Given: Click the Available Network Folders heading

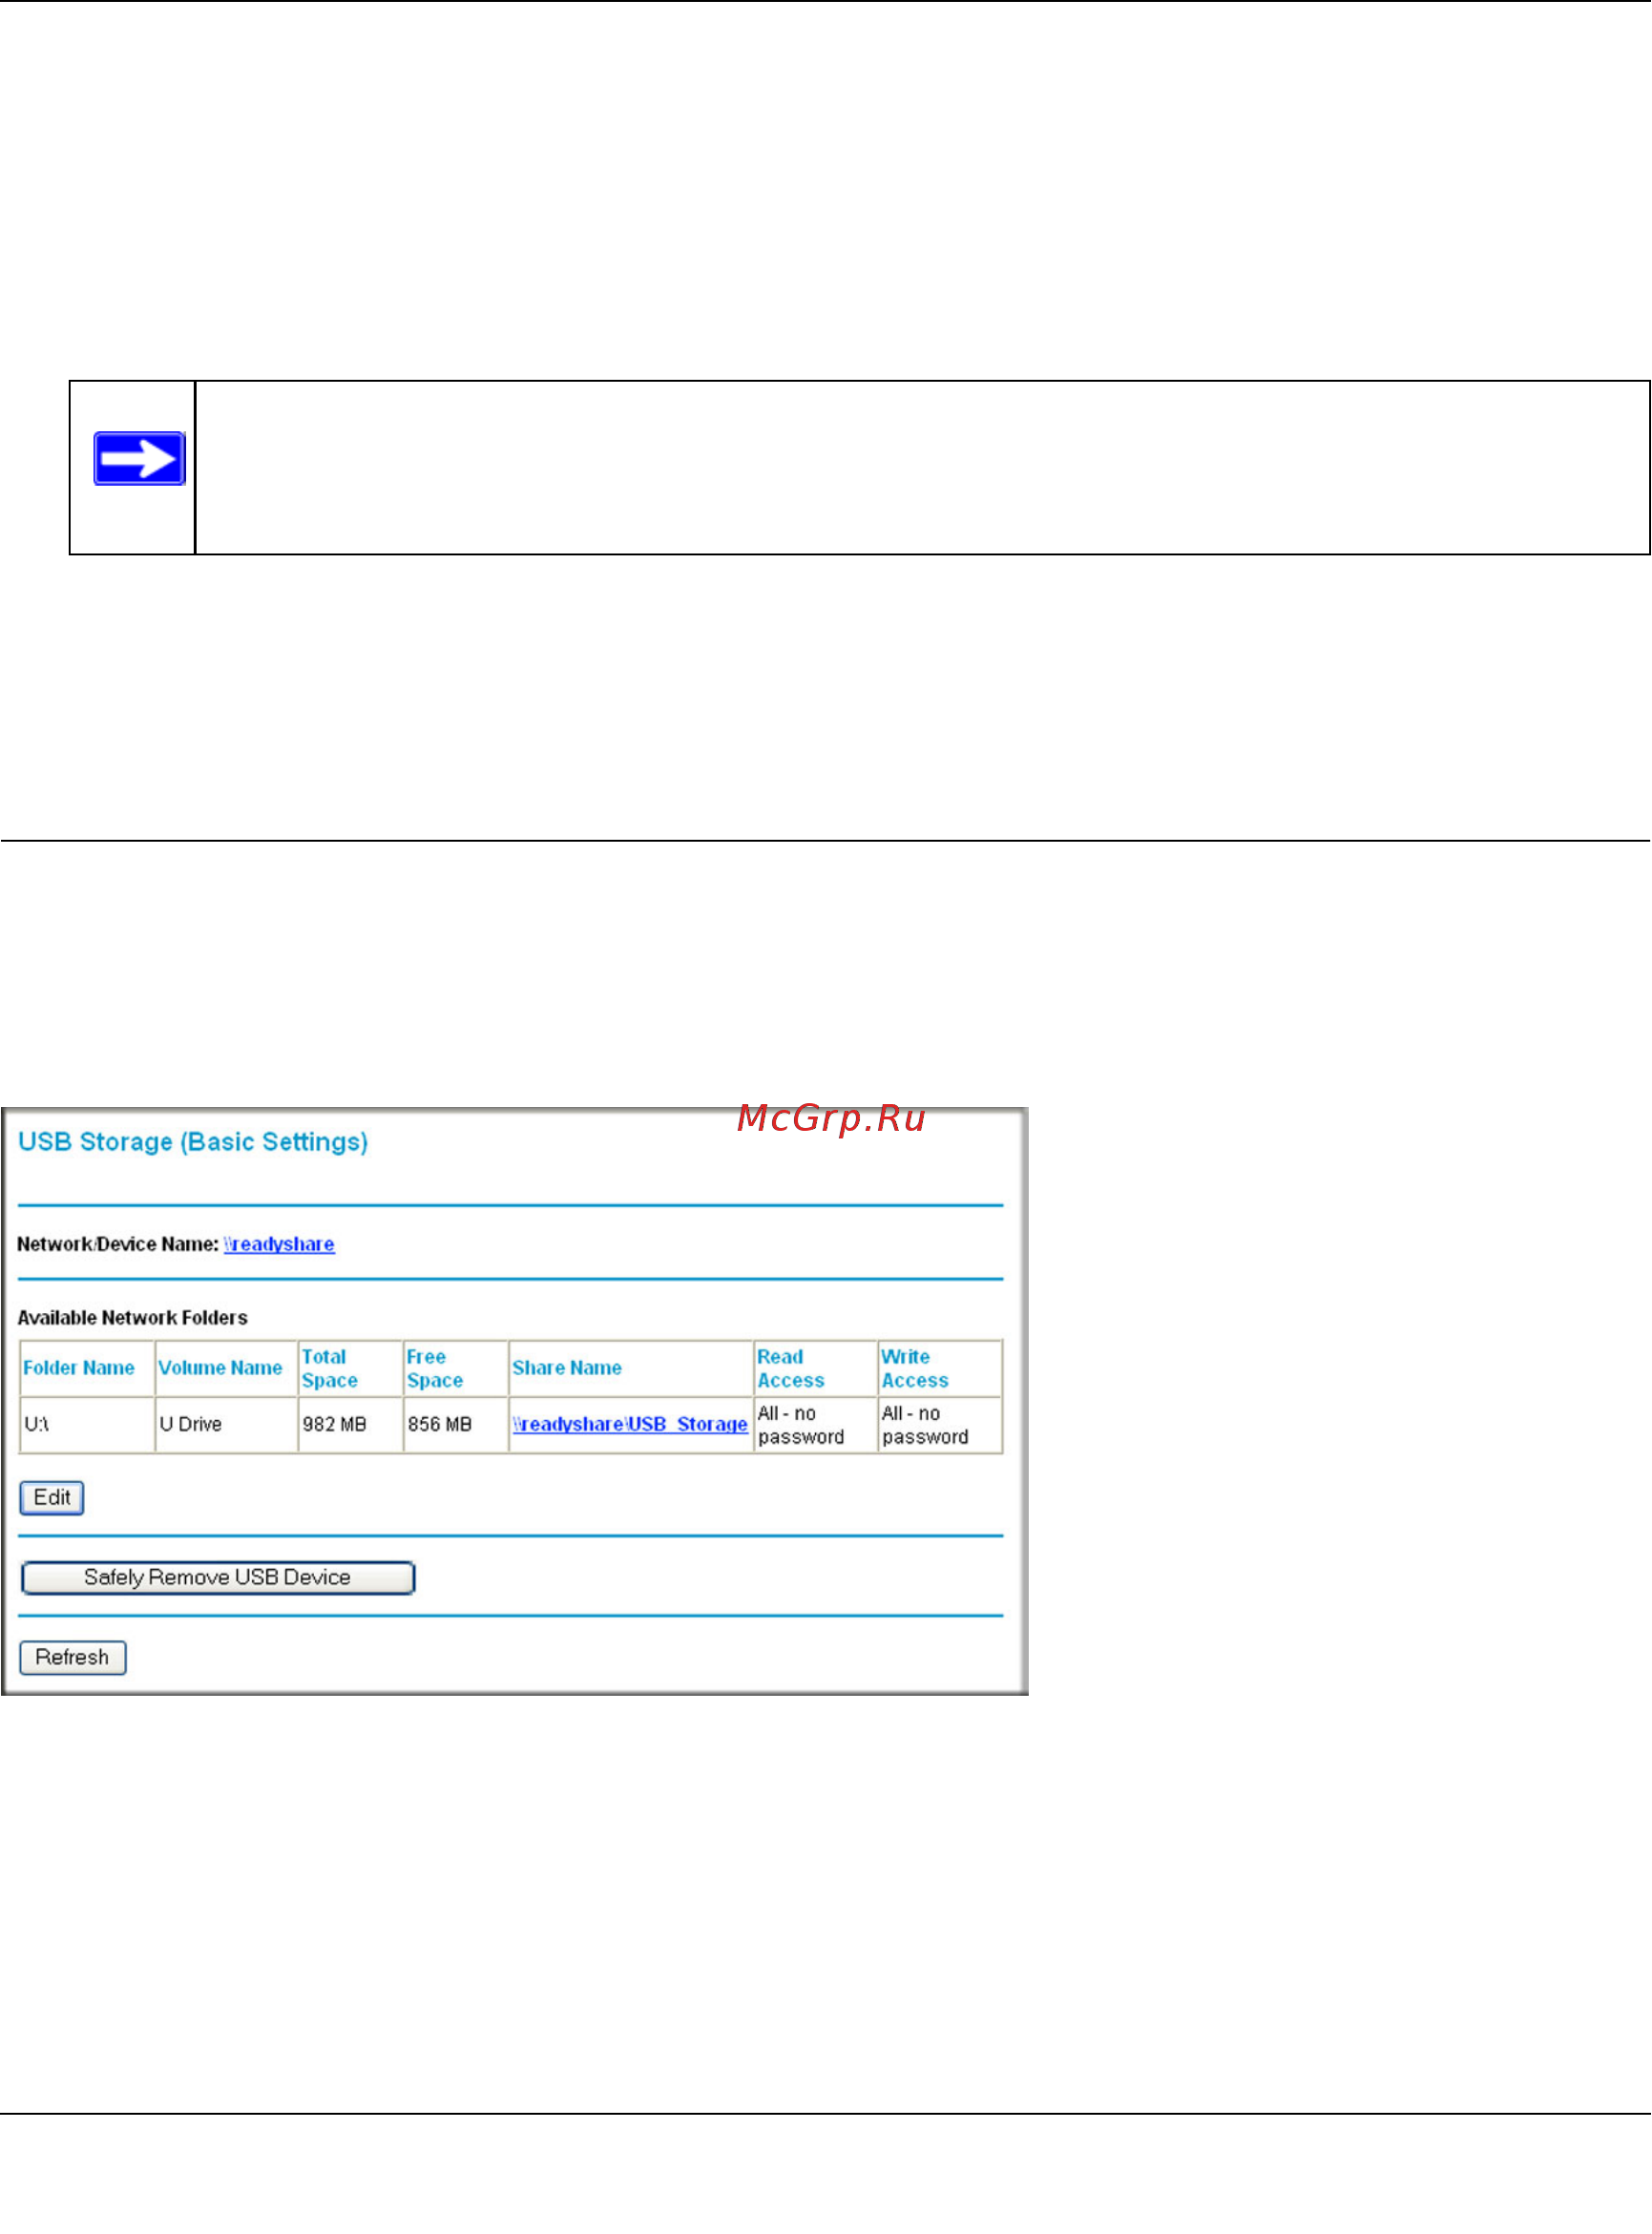Looking at the screenshot, I should click(x=132, y=1318).
